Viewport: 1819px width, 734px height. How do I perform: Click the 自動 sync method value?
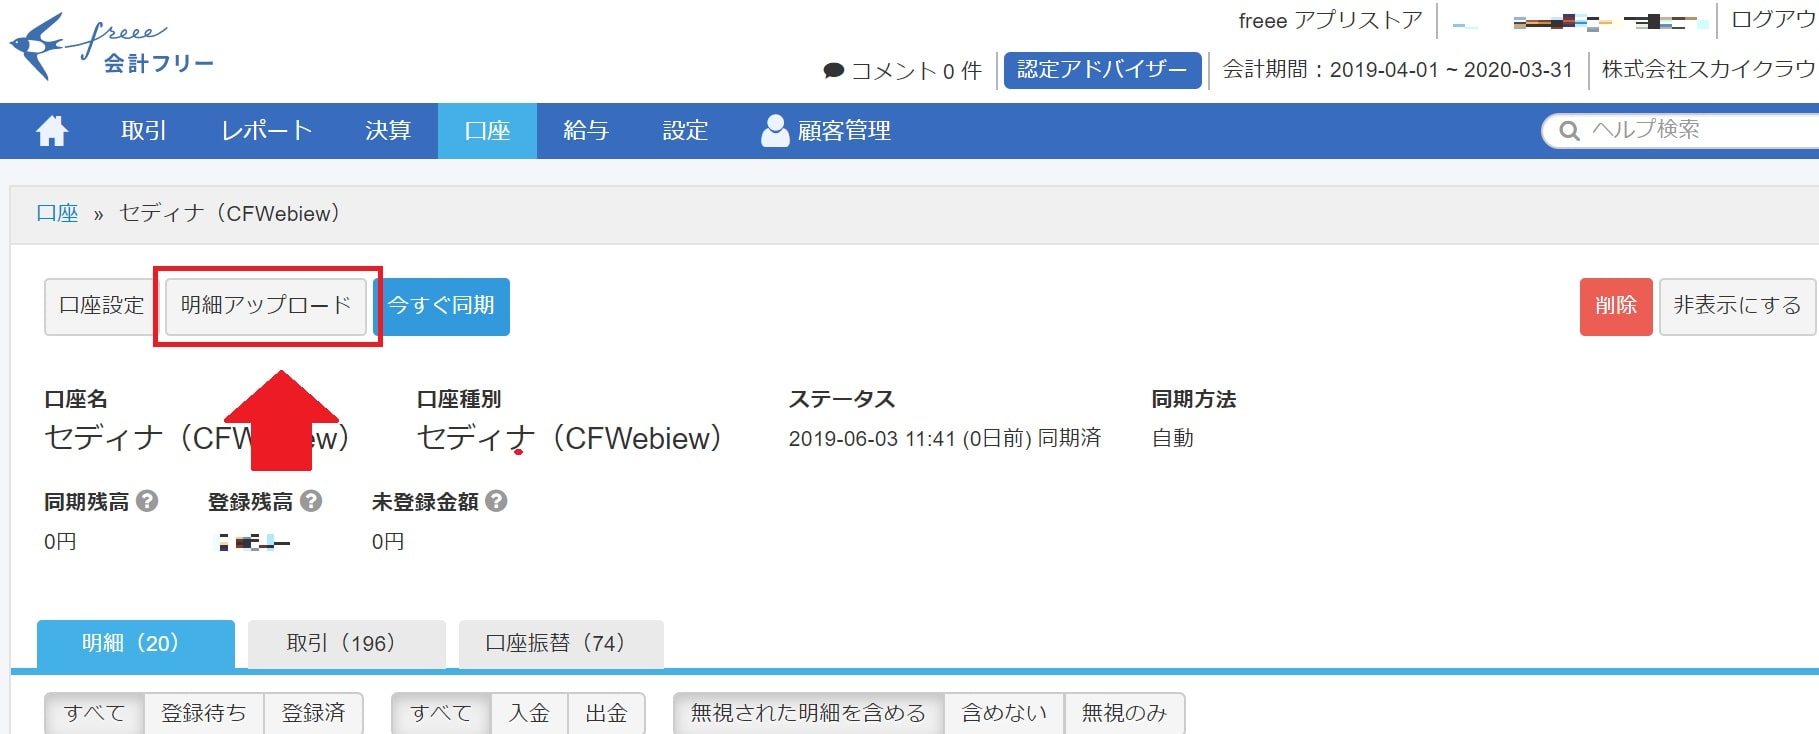click(x=1172, y=438)
